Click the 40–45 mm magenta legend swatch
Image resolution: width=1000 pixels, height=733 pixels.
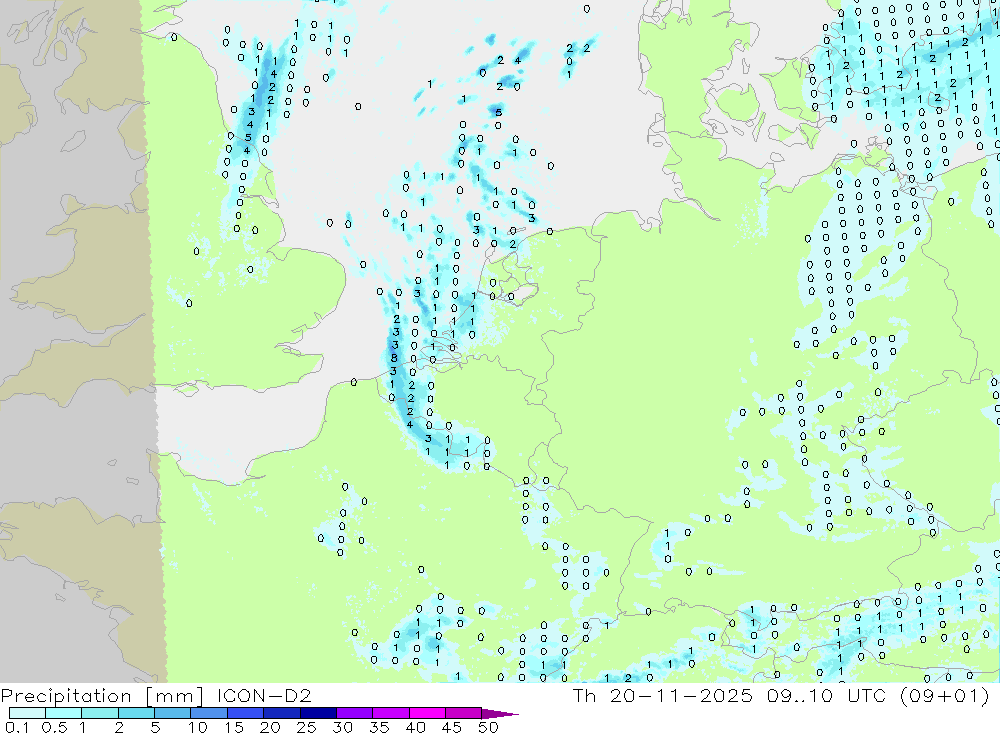coord(427,713)
